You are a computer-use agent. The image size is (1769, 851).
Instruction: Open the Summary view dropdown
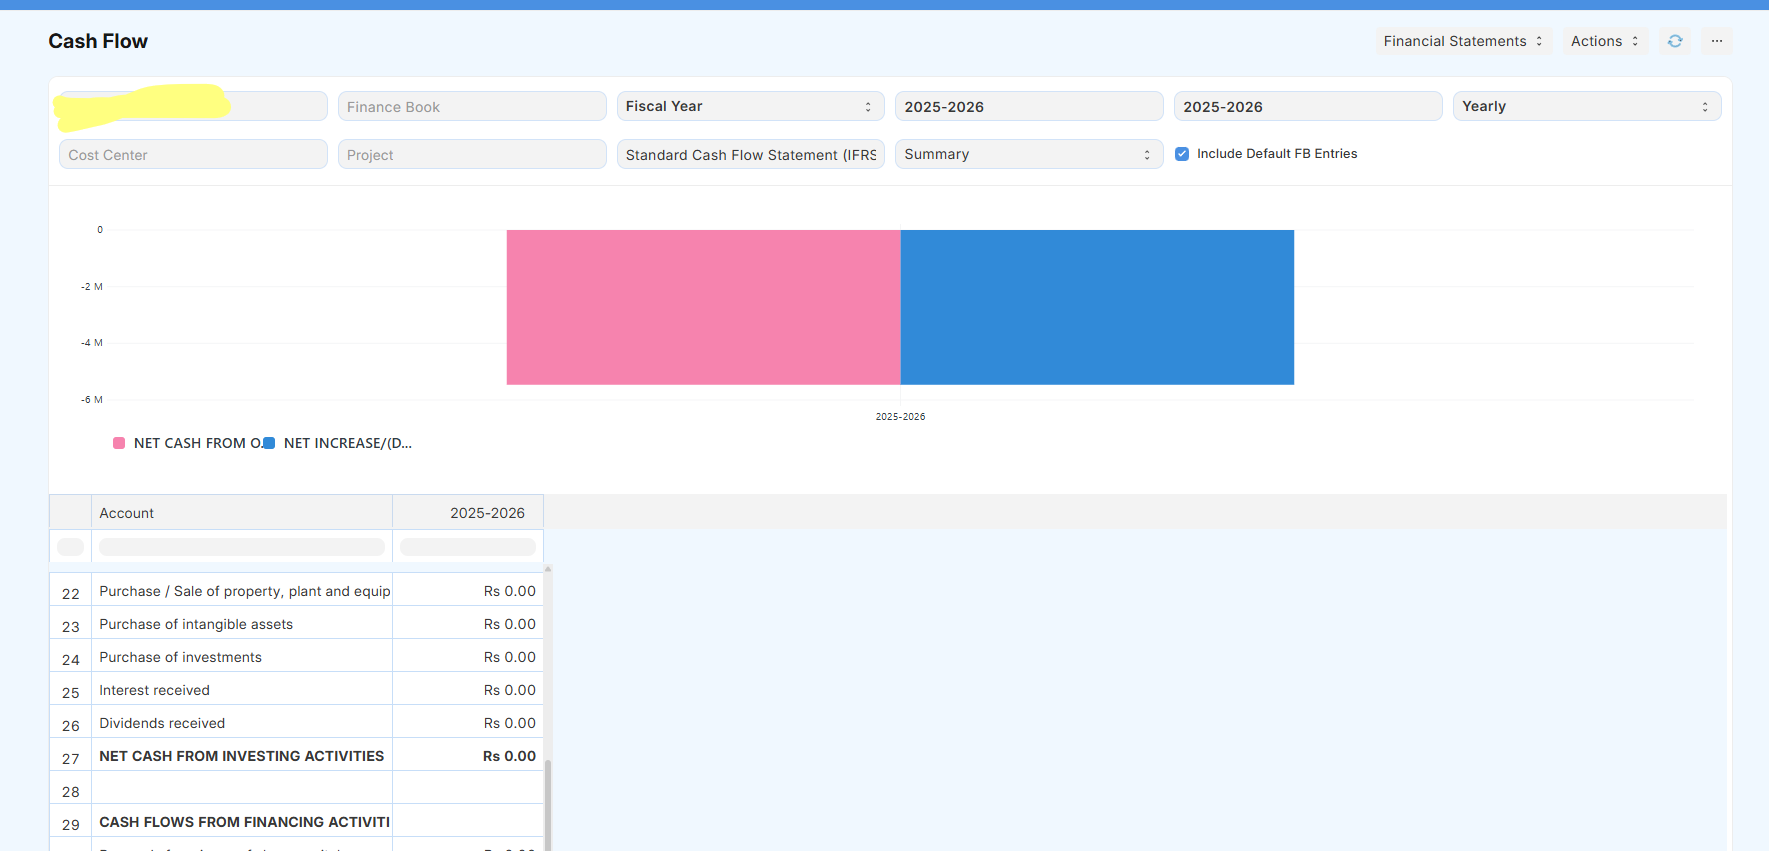click(1027, 154)
